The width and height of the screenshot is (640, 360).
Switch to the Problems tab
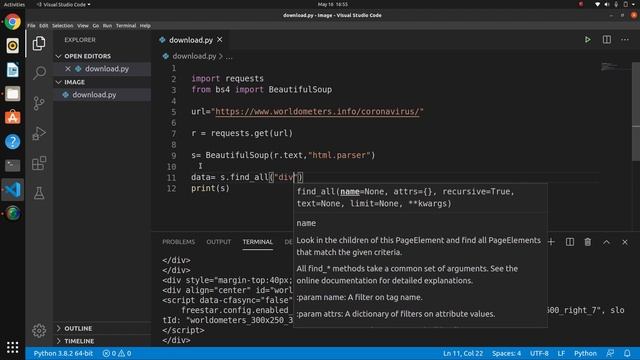tap(178, 242)
